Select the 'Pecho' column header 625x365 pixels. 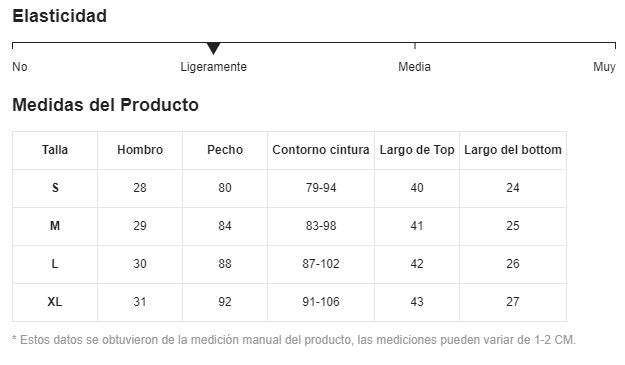225,150
